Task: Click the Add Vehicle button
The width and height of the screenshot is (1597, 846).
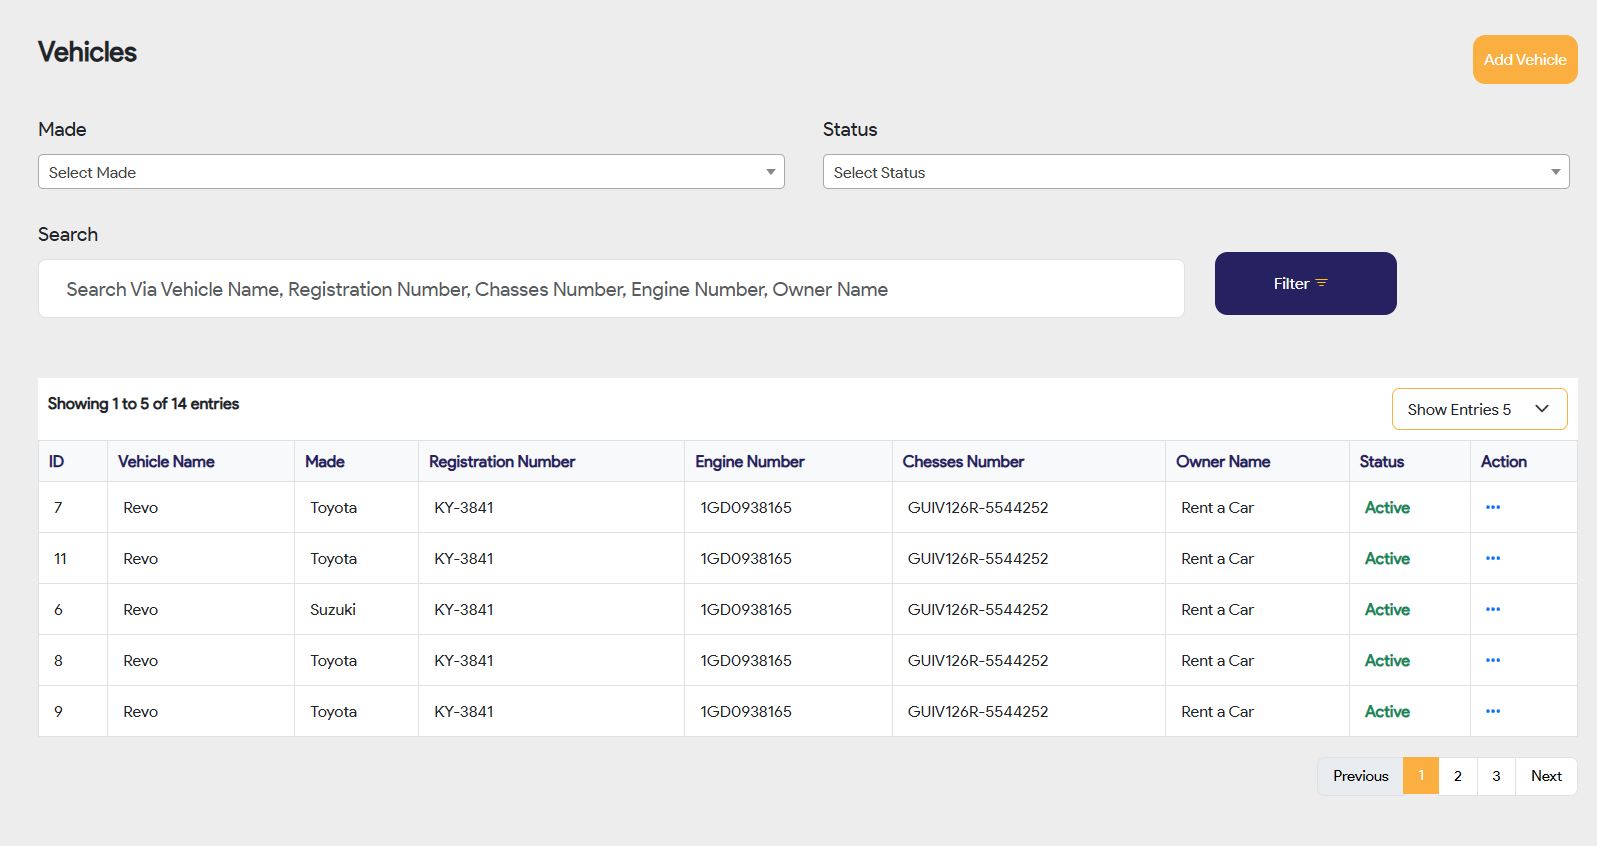Action: point(1524,60)
